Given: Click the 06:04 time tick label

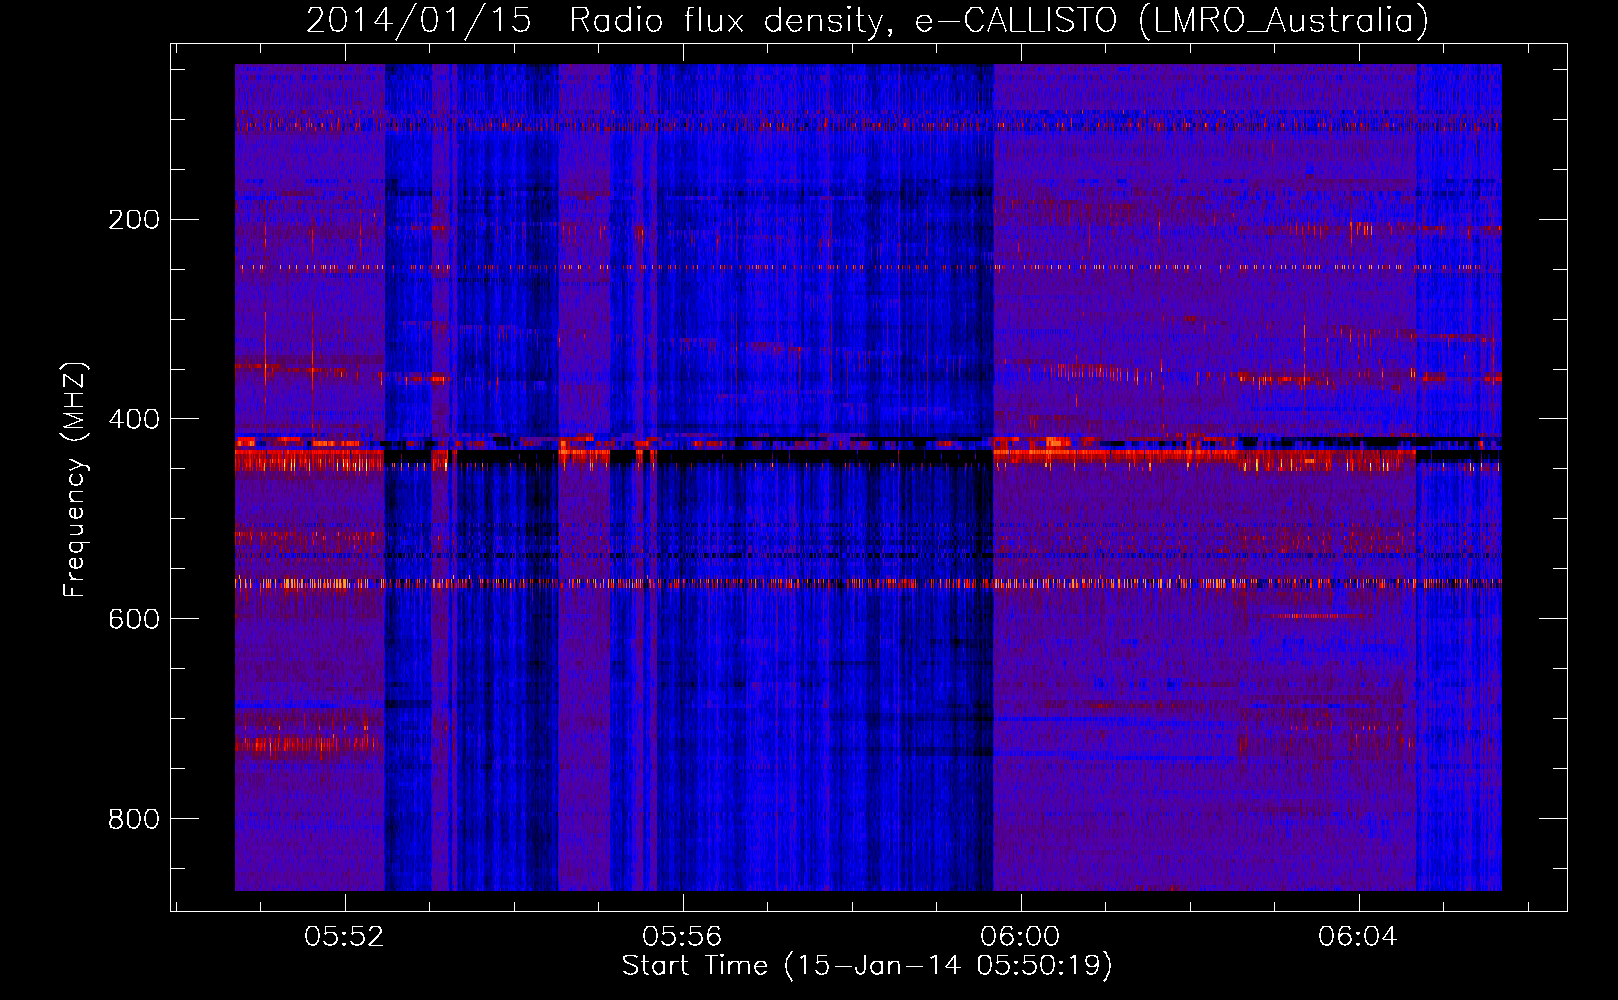Looking at the screenshot, I should 1358,937.
